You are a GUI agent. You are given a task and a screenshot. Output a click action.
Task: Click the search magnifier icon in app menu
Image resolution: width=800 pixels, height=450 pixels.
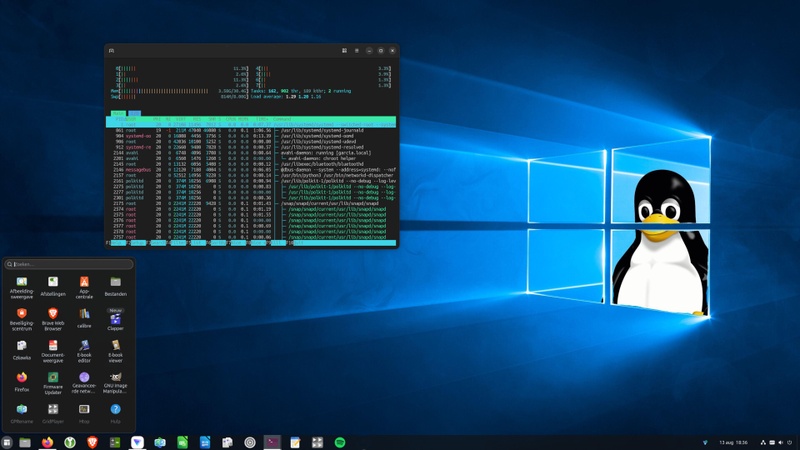click(x=10, y=264)
